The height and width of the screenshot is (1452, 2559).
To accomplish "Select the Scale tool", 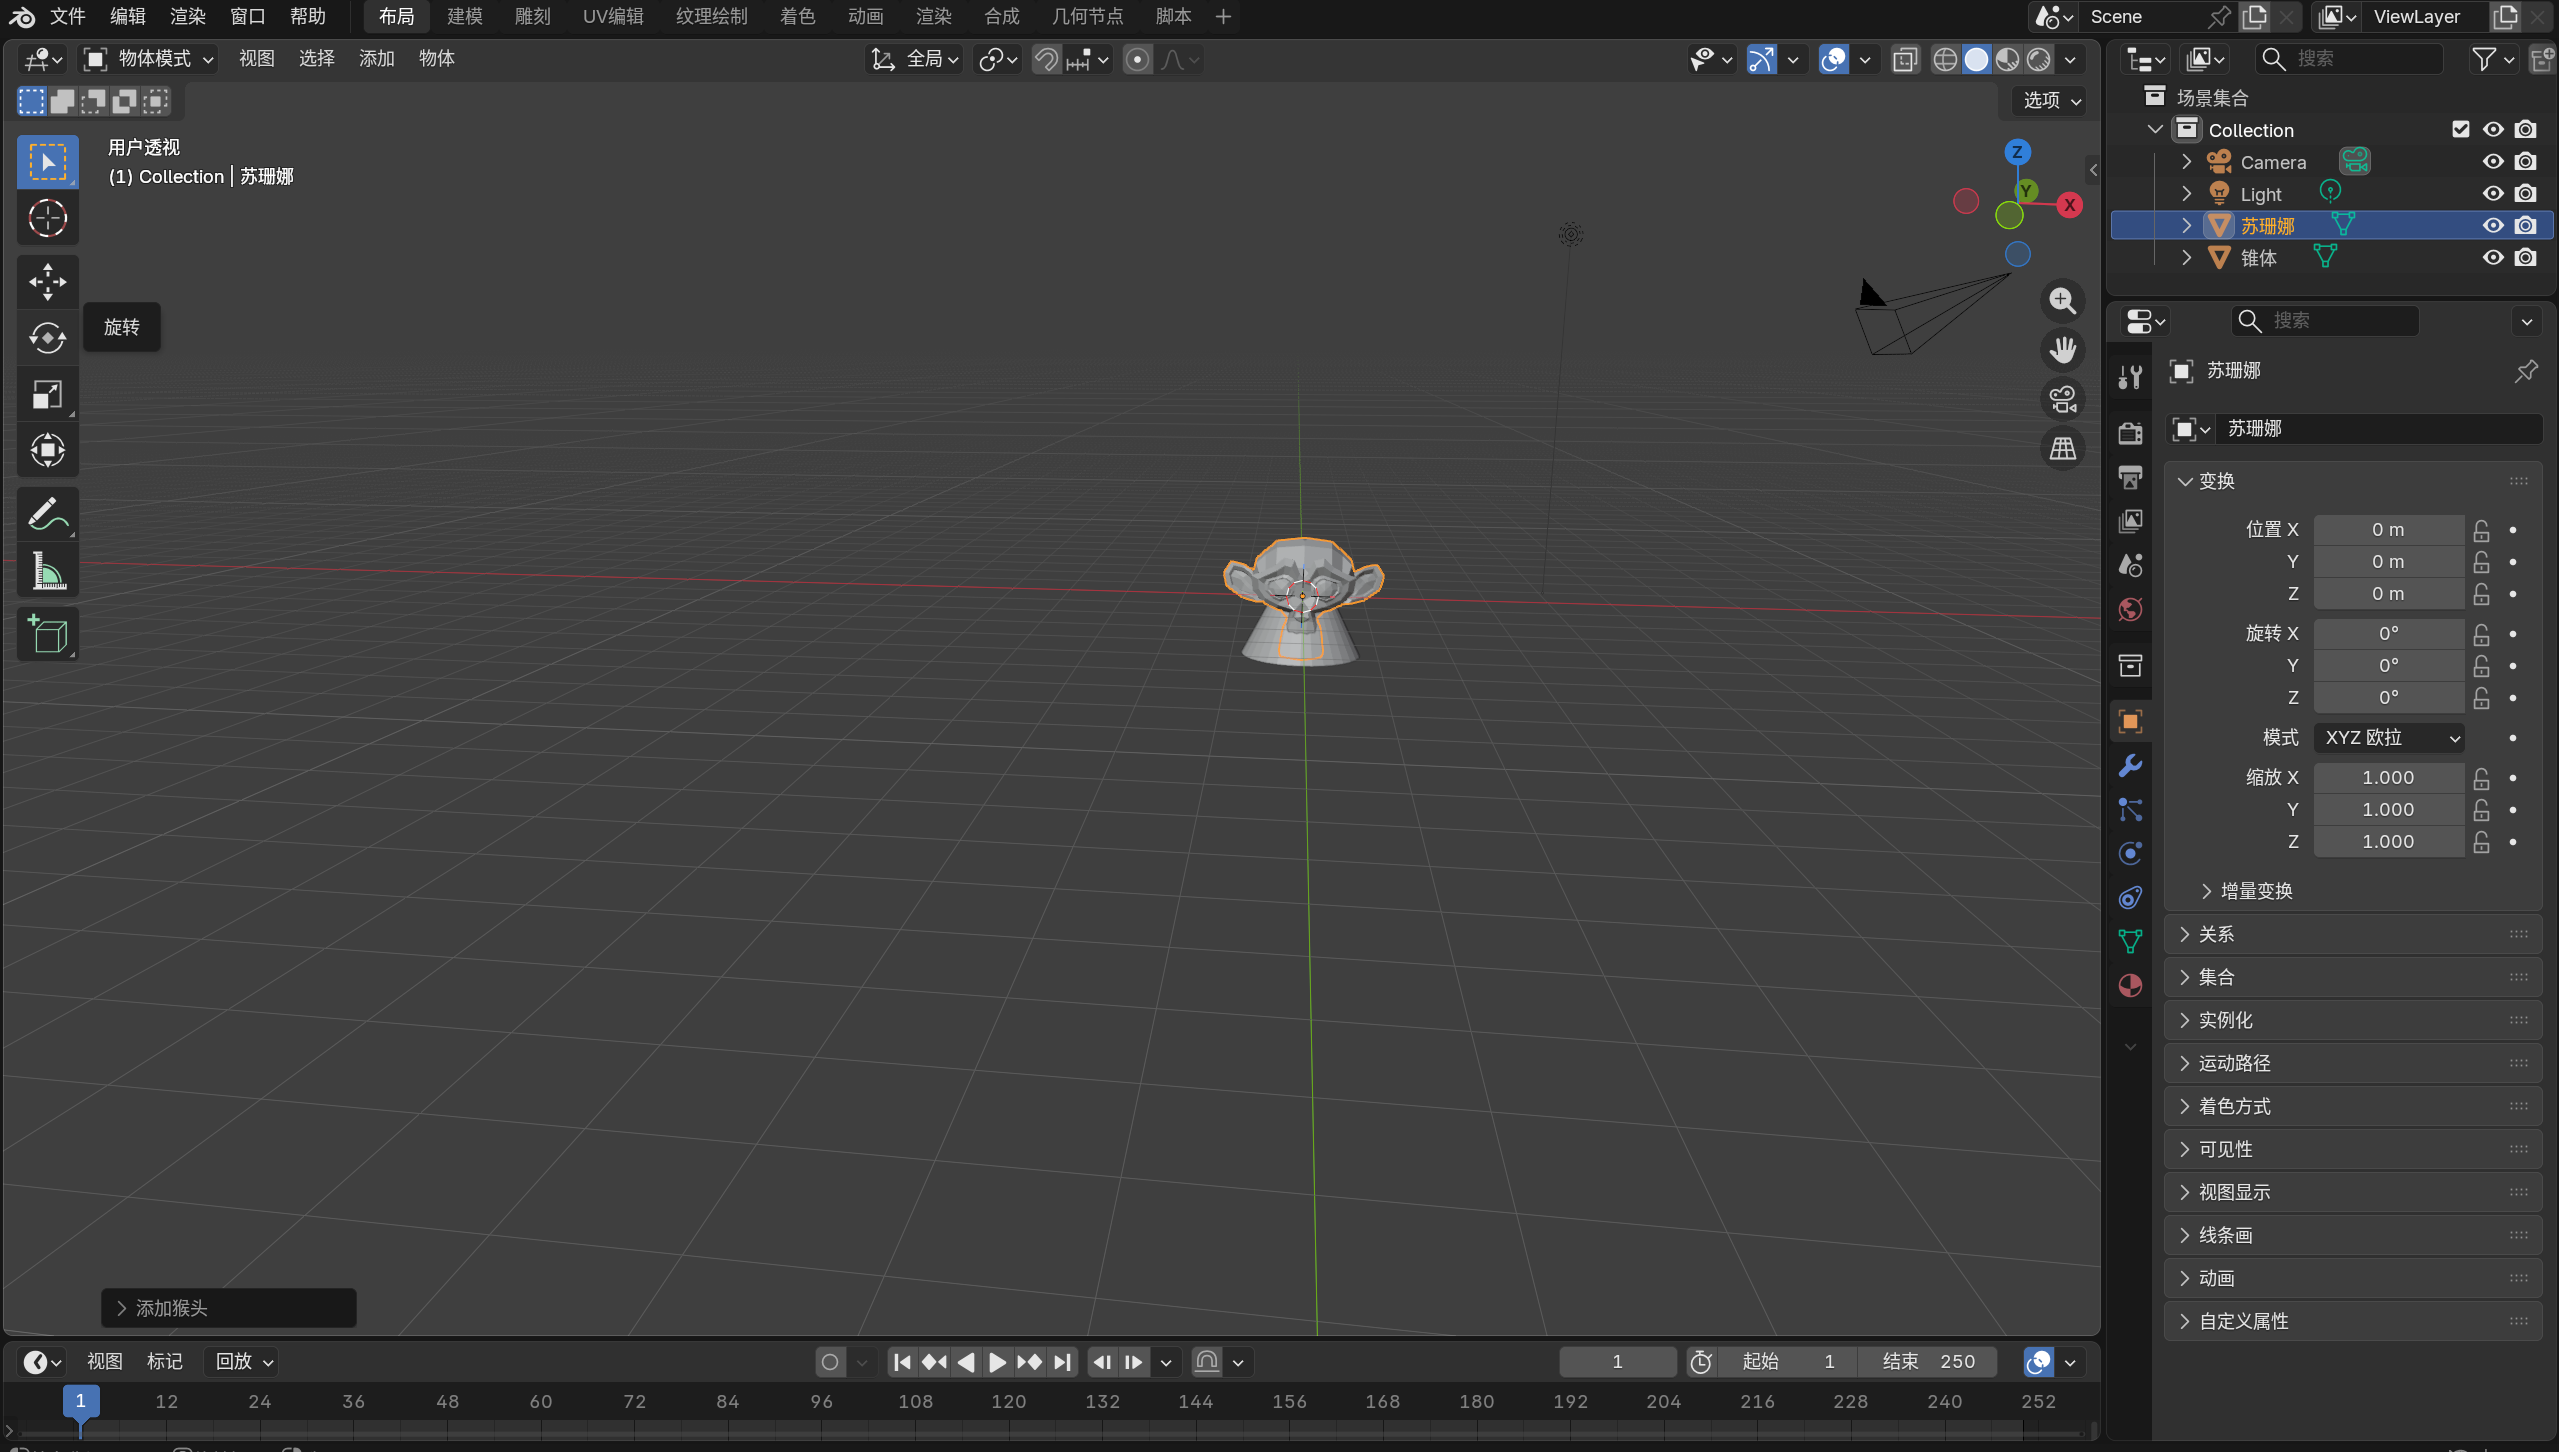I will 47,395.
